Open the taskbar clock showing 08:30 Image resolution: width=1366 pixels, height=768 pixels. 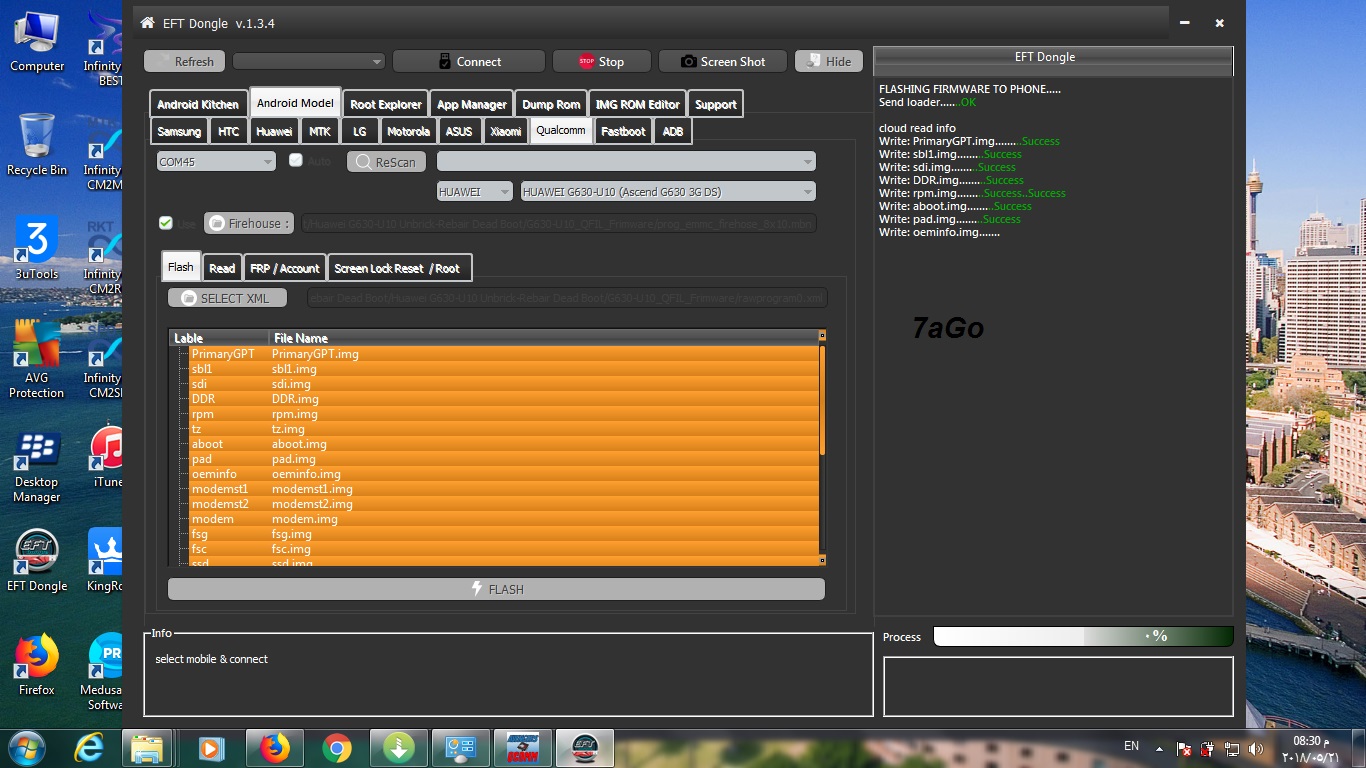(x=1311, y=748)
